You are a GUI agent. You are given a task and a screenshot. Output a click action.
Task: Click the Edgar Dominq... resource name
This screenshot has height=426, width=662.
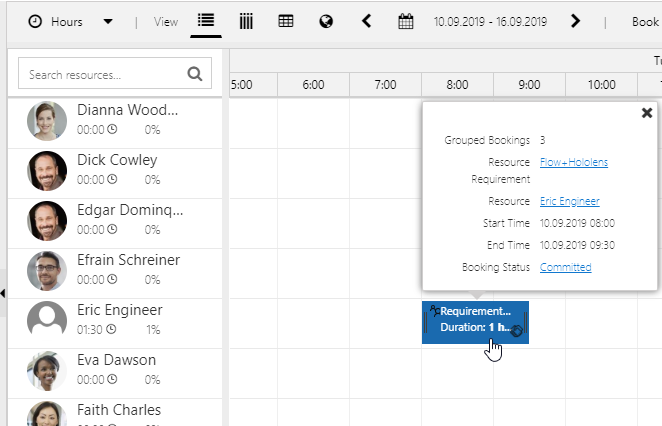[x=130, y=210]
